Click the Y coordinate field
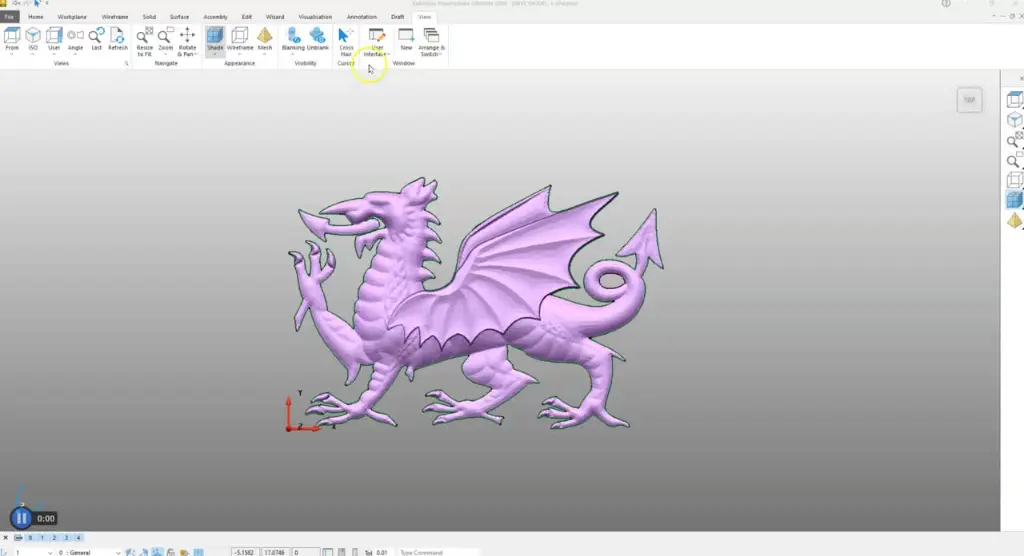The width and height of the screenshot is (1024, 556). [x=275, y=552]
